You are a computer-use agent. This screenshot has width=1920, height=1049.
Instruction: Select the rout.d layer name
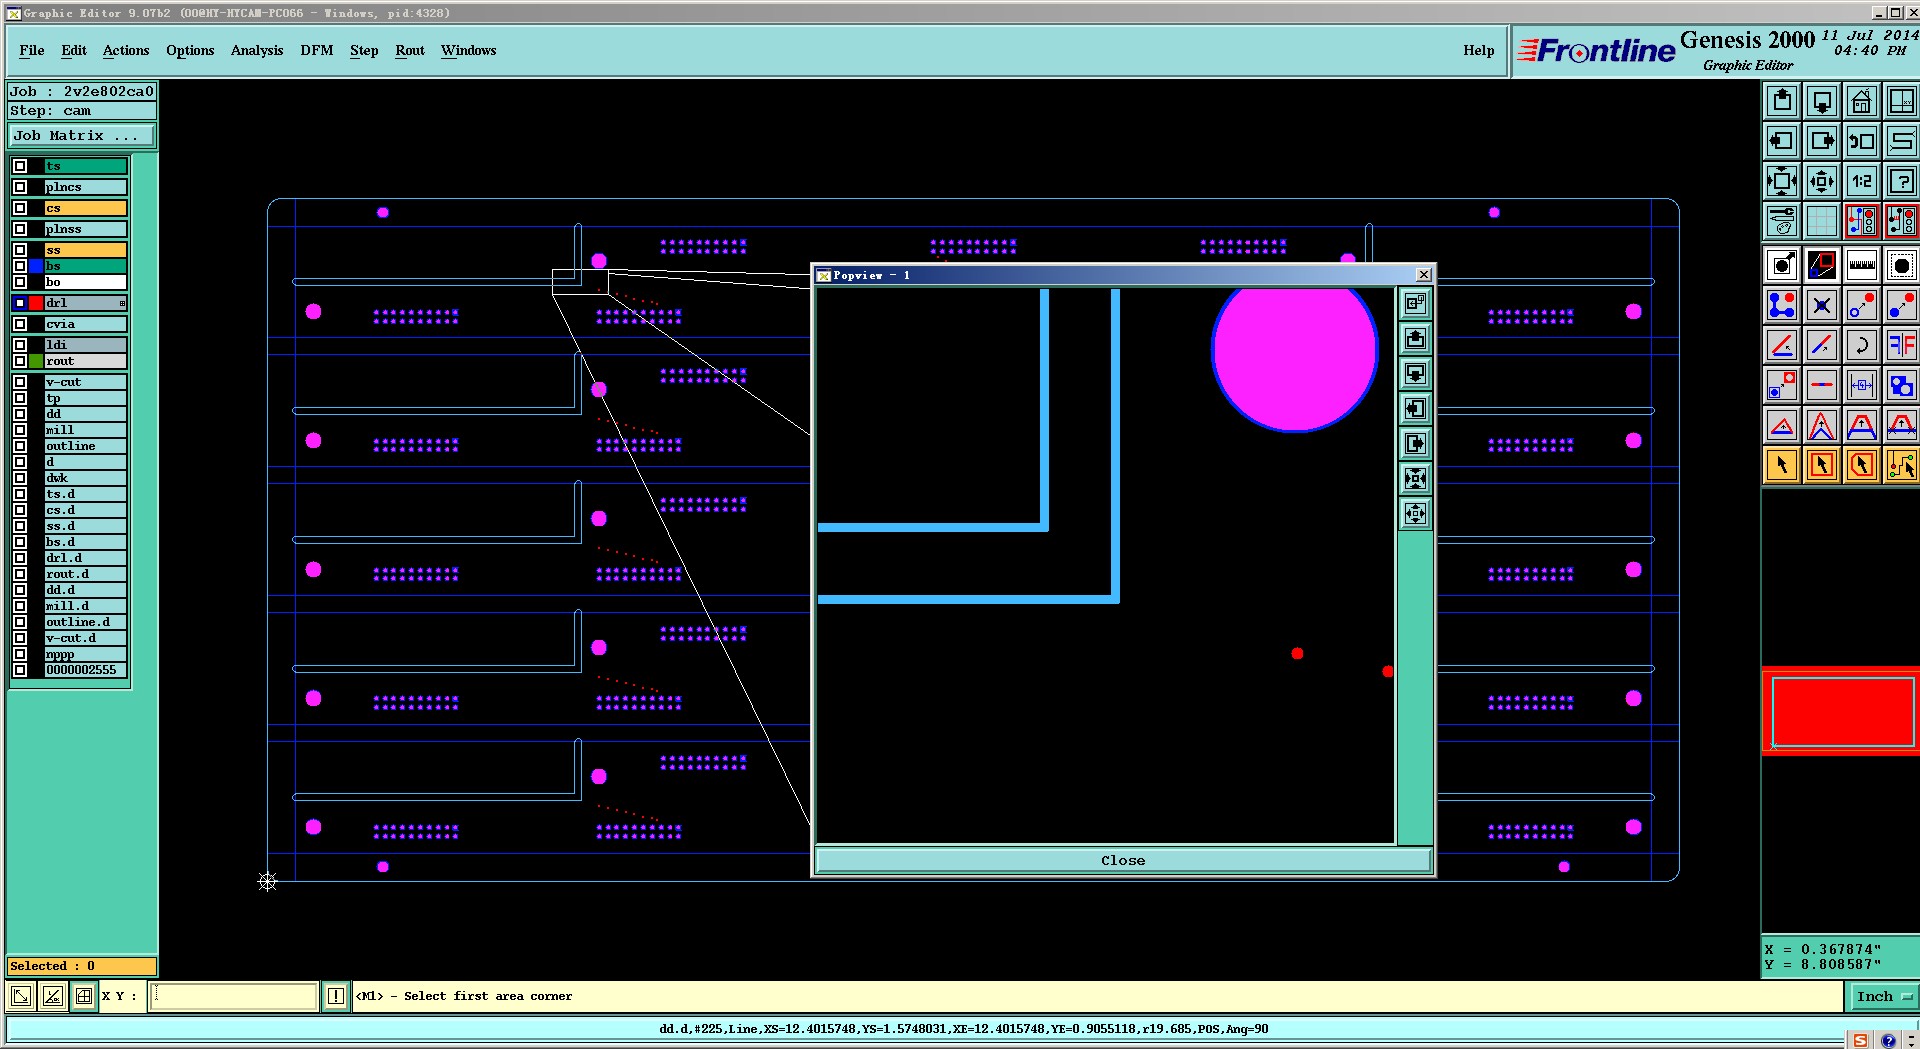(x=85, y=574)
